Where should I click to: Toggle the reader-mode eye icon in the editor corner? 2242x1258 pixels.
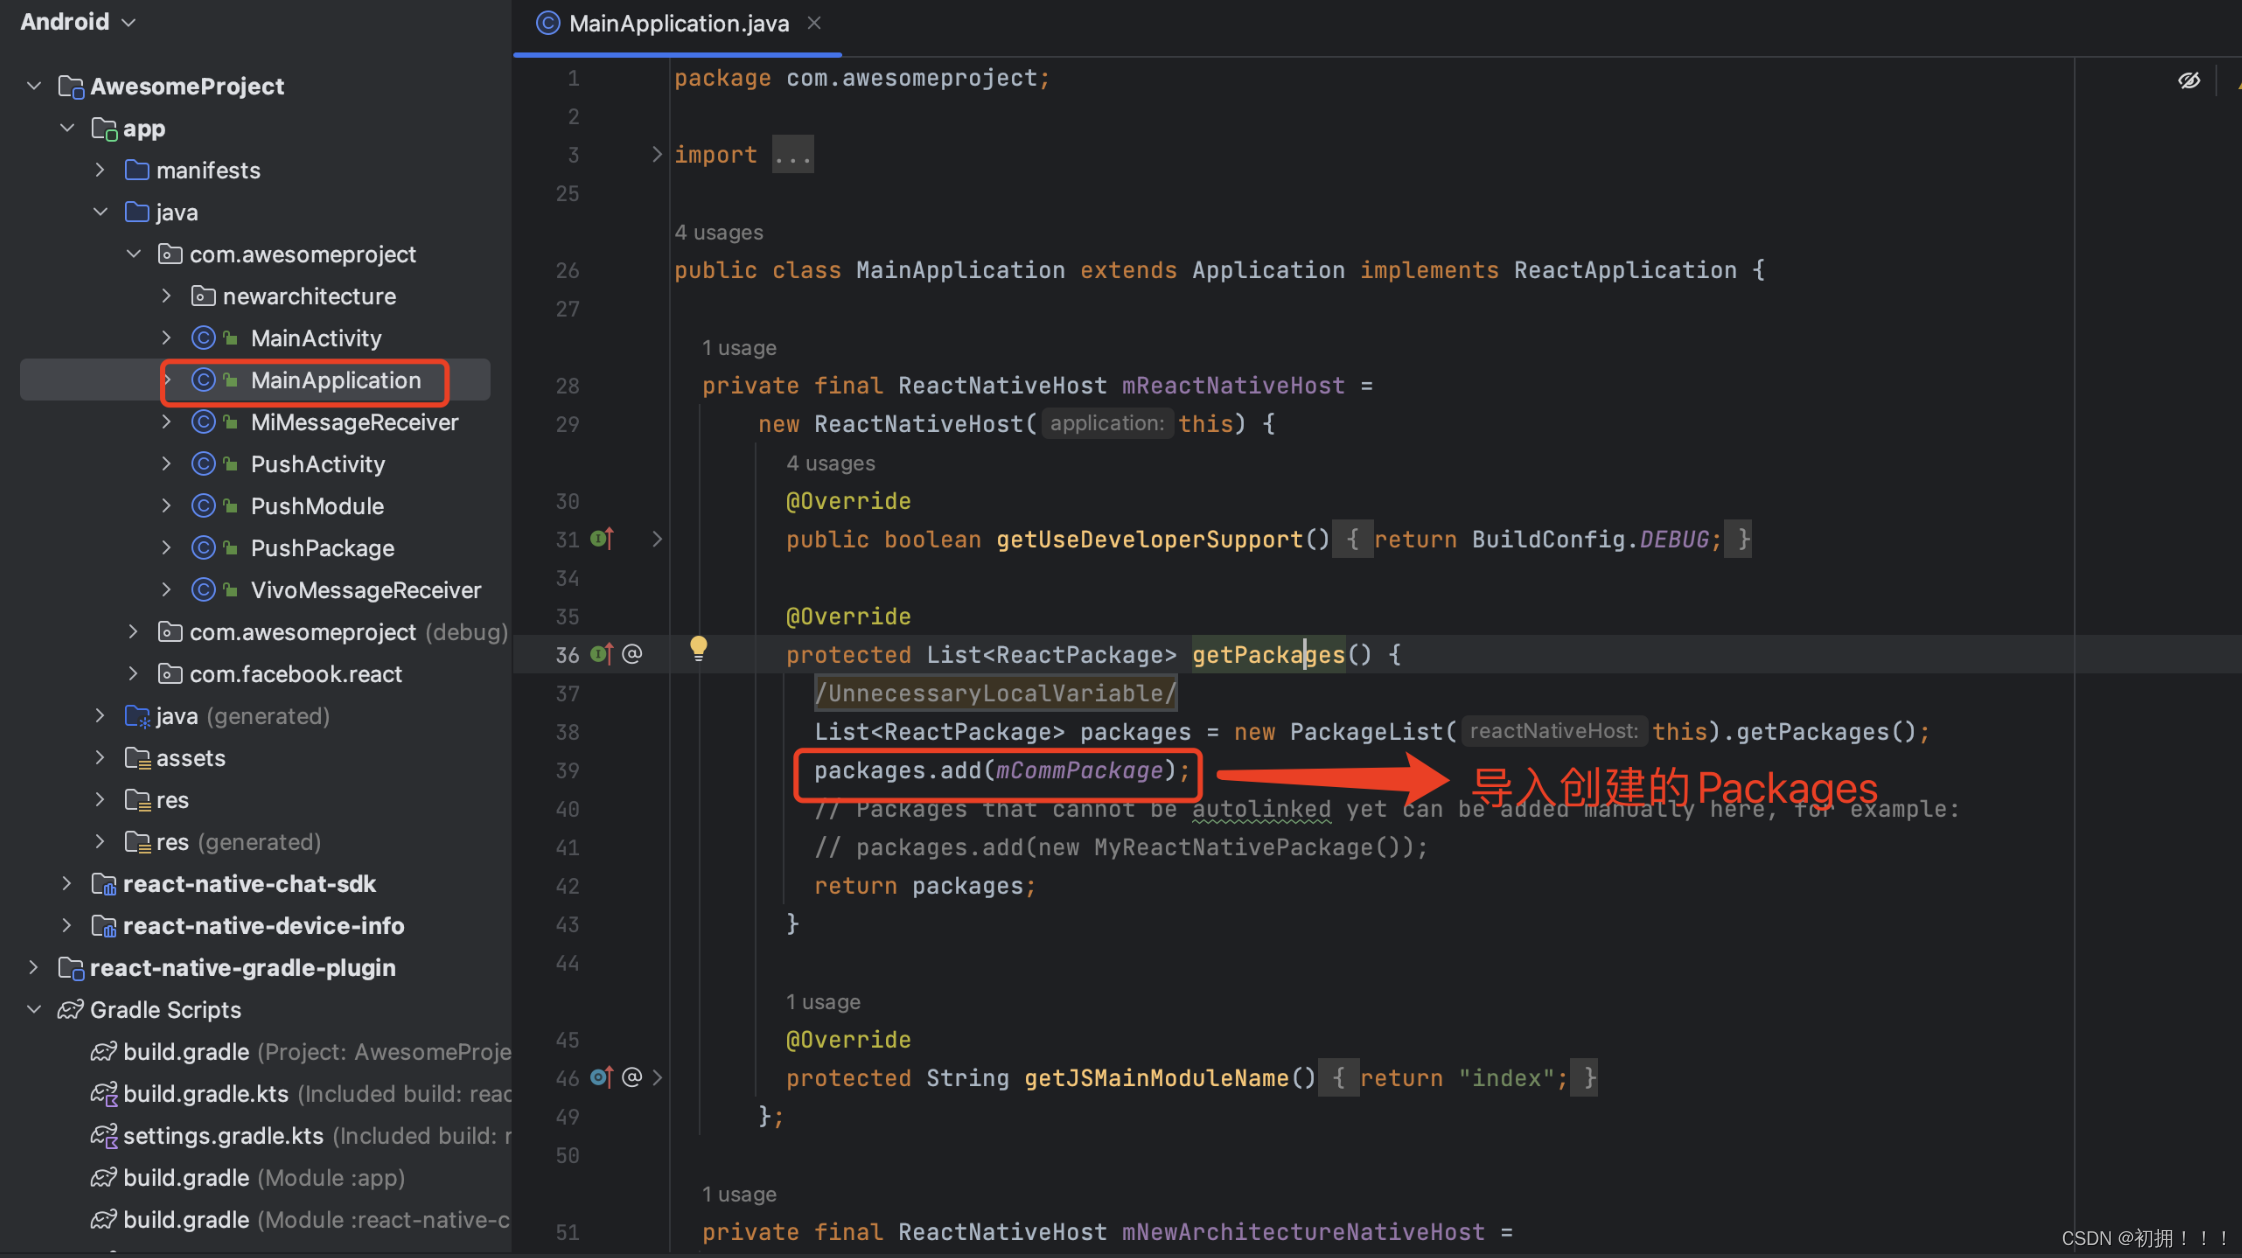click(2189, 81)
